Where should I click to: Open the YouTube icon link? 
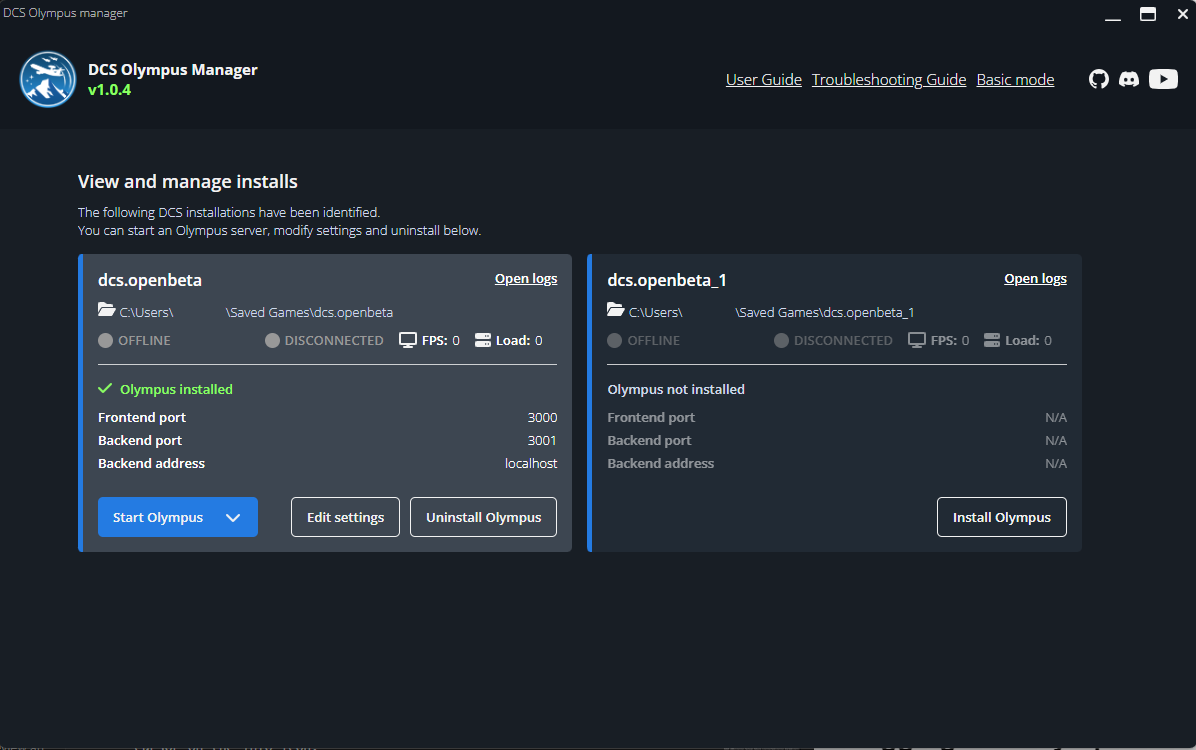pos(1163,79)
